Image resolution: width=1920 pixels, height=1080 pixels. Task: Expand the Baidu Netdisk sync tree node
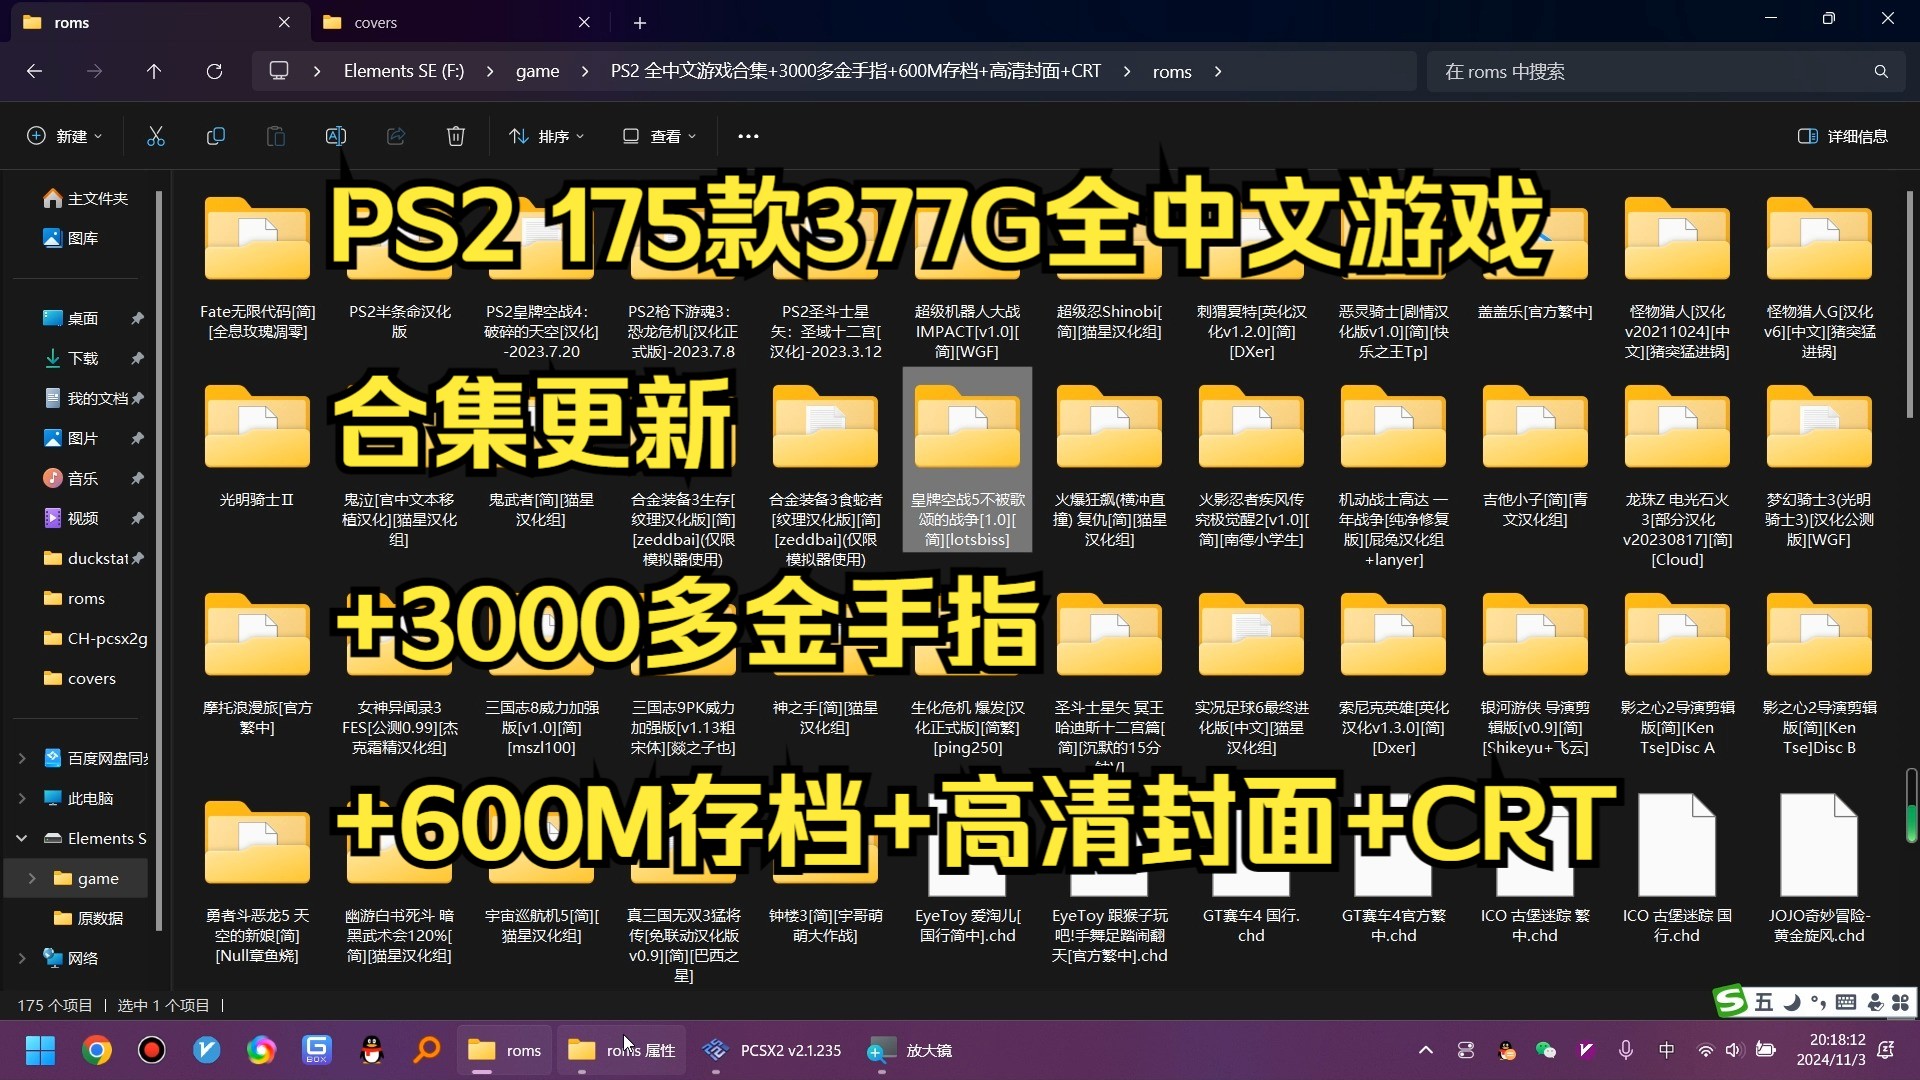pyautogui.click(x=22, y=758)
